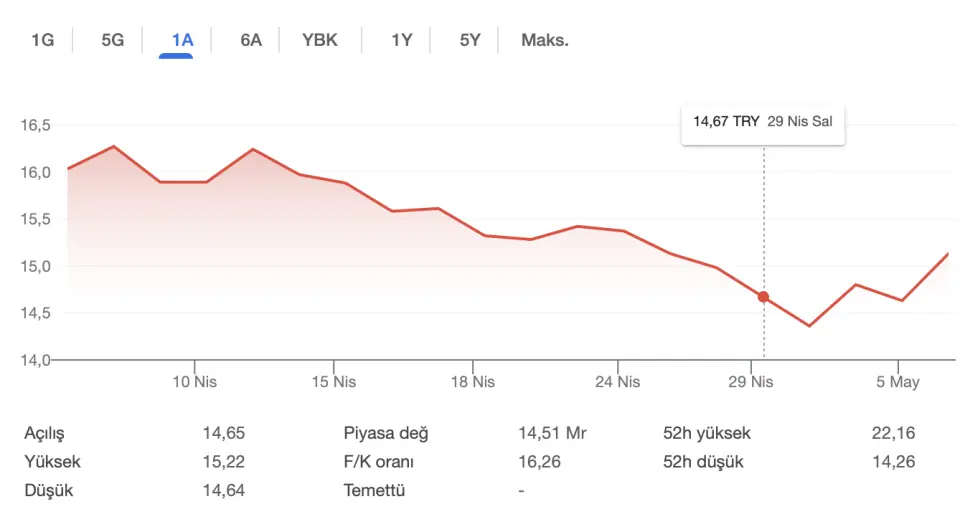Click the red data point marker
The height and width of the screenshot is (532, 960).
coord(763,297)
